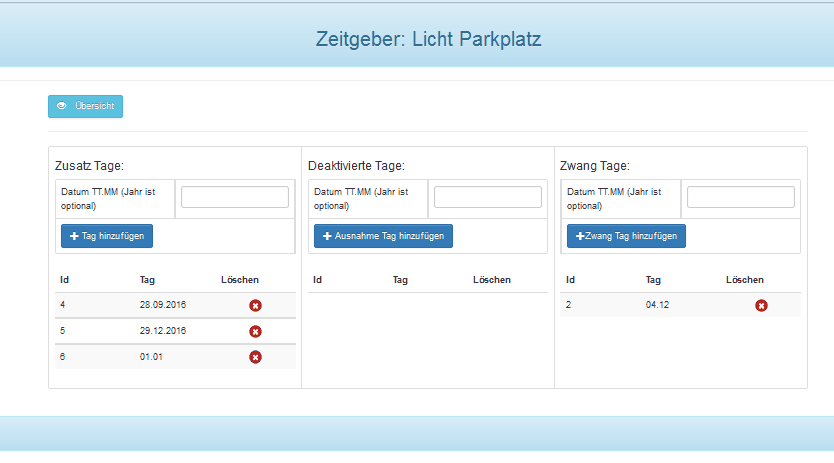
Task: Delete the 28.09.2016 entry
Action: [x=255, y=305]
